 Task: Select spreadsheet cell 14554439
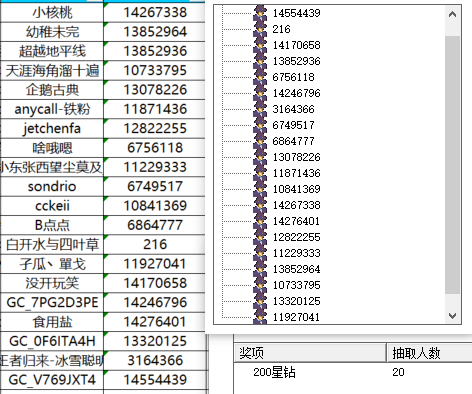click(155, 380)
